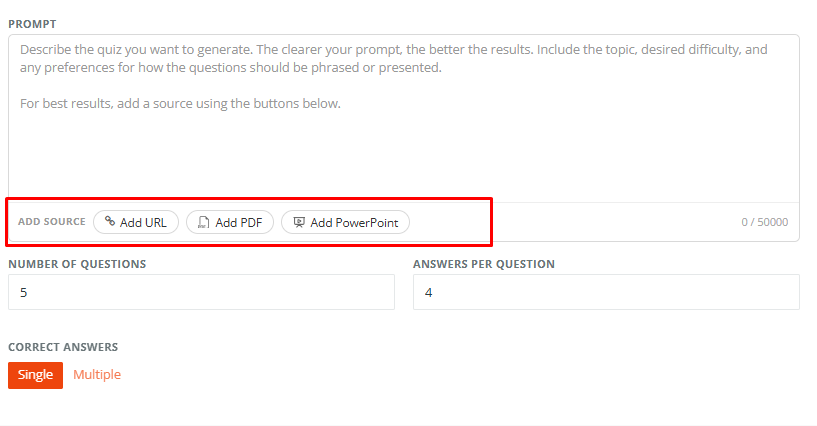Viewport: 817px width, 426px height.
Task: Click the PDF document icon
Action: click(204, 222)
